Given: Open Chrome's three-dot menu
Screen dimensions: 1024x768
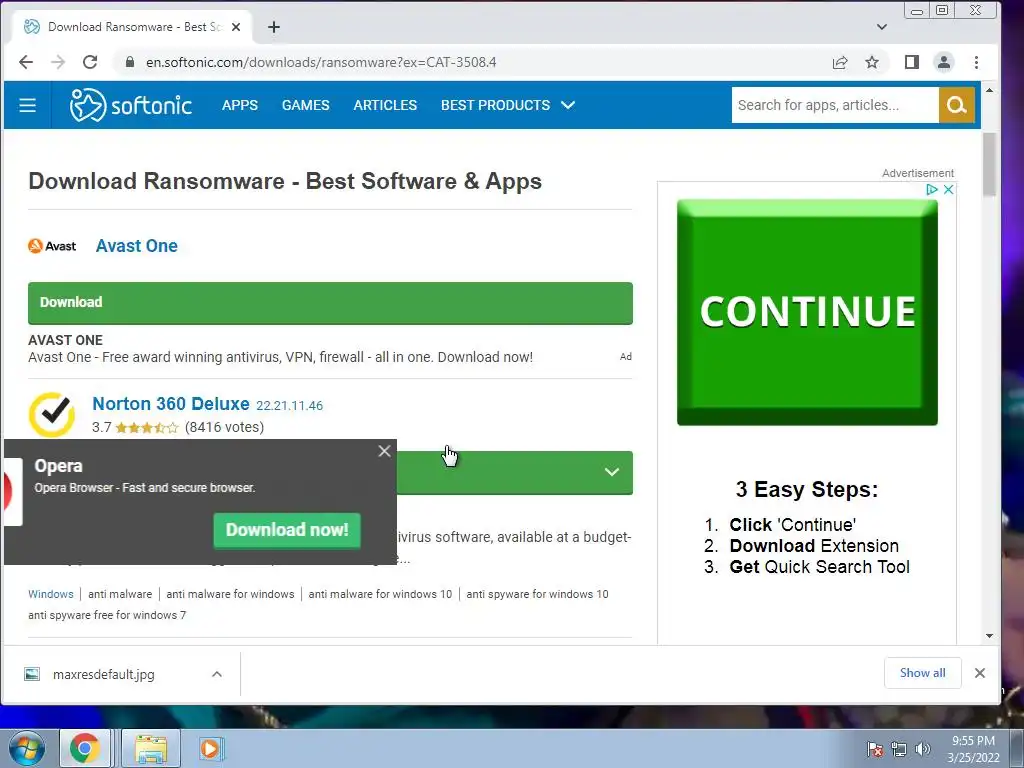Looking at the screenshot, I should [x=976, y=62].
